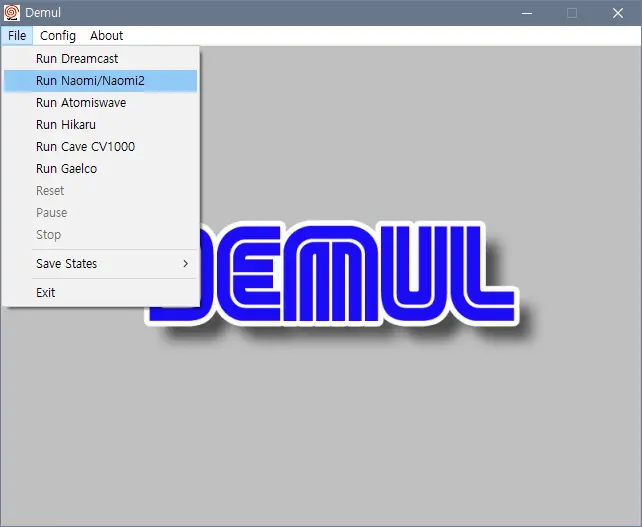Screen dimensions: 642x527
Task: Close the Demul window
Action: tap(618, 13)
